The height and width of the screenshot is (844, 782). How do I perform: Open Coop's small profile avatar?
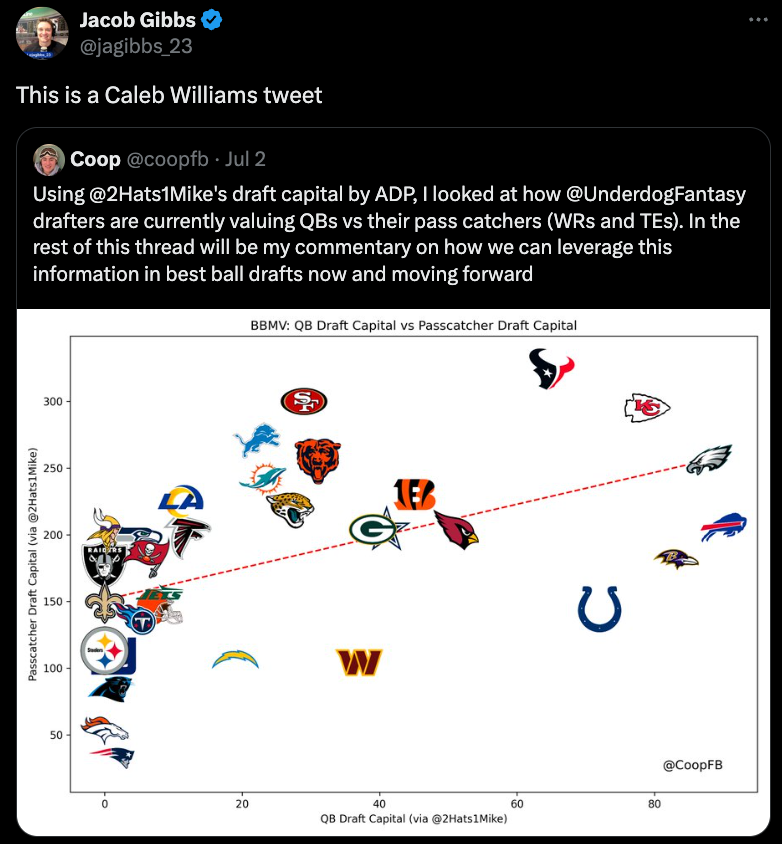(49, 159)
